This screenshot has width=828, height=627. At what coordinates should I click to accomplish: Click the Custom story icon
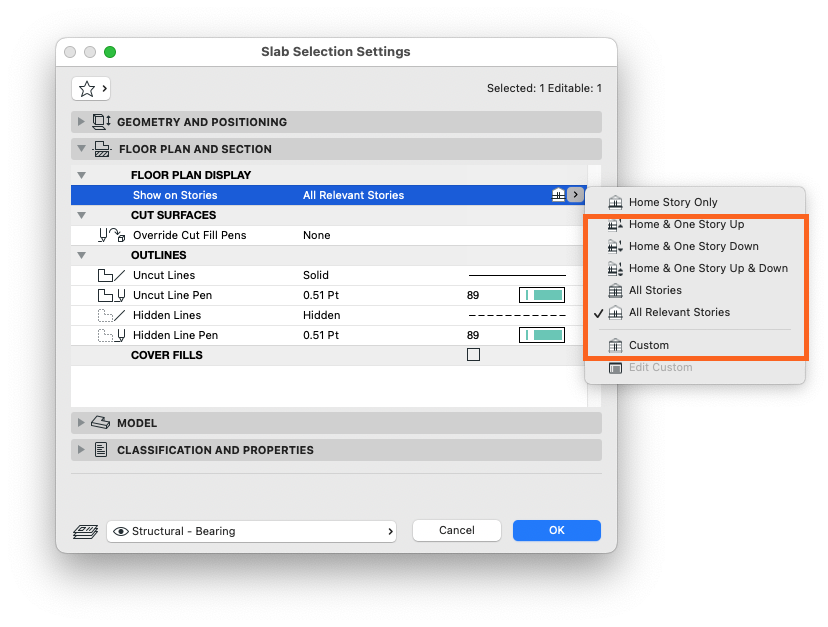point(615,345)
